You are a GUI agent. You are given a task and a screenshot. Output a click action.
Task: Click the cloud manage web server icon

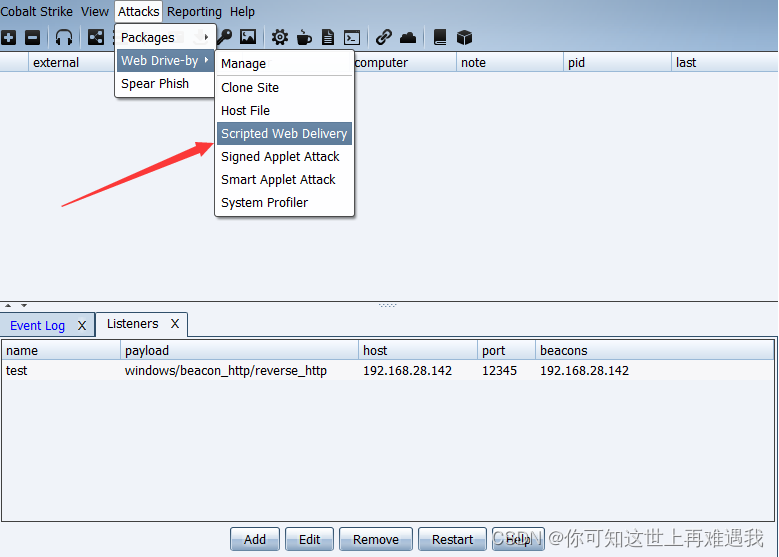pyautogui.click(x=408, y=38)
